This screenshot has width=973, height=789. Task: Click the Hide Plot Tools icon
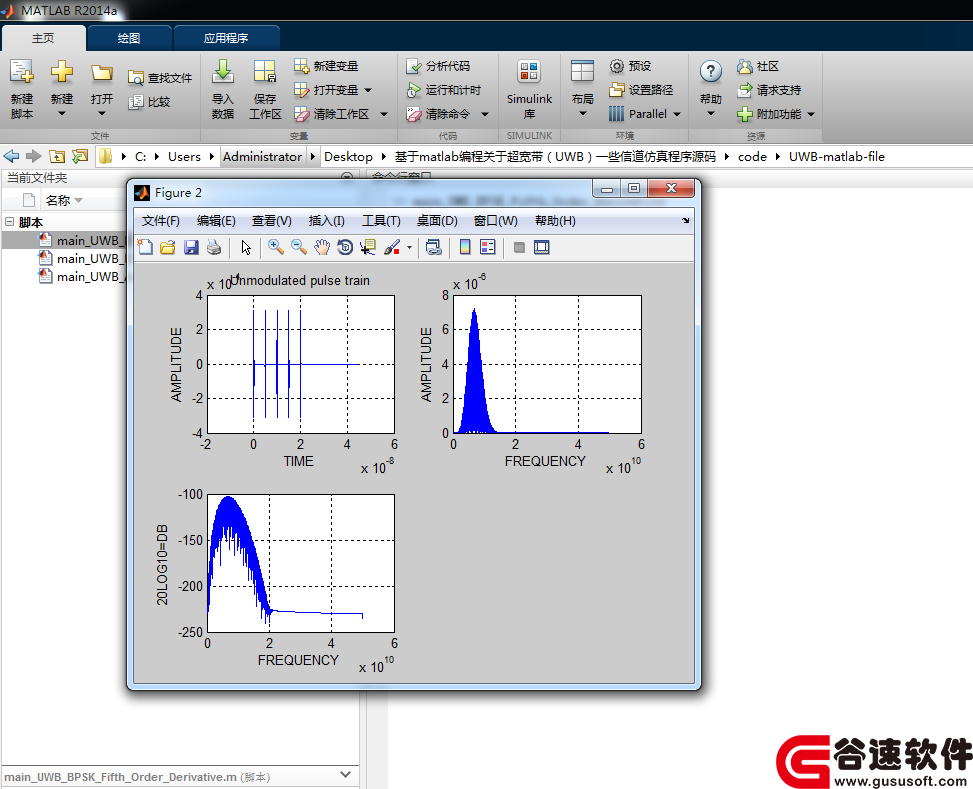click(519, 248)
